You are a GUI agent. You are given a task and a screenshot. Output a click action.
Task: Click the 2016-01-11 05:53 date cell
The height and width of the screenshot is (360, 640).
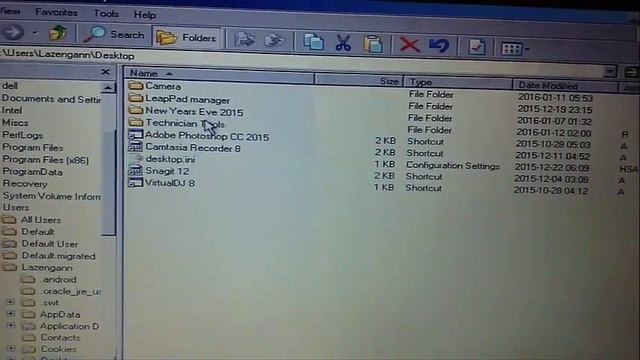pos(555,98)
